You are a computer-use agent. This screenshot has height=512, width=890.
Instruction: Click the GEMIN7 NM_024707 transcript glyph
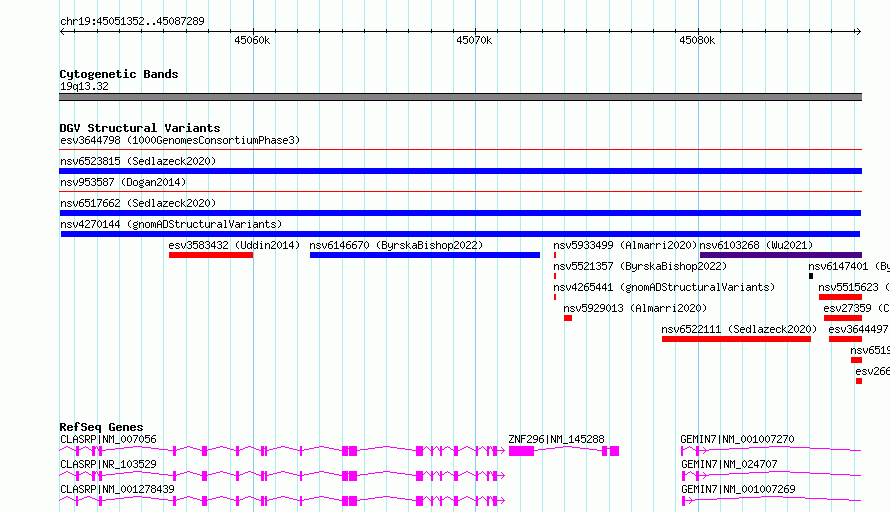(771, 476)
